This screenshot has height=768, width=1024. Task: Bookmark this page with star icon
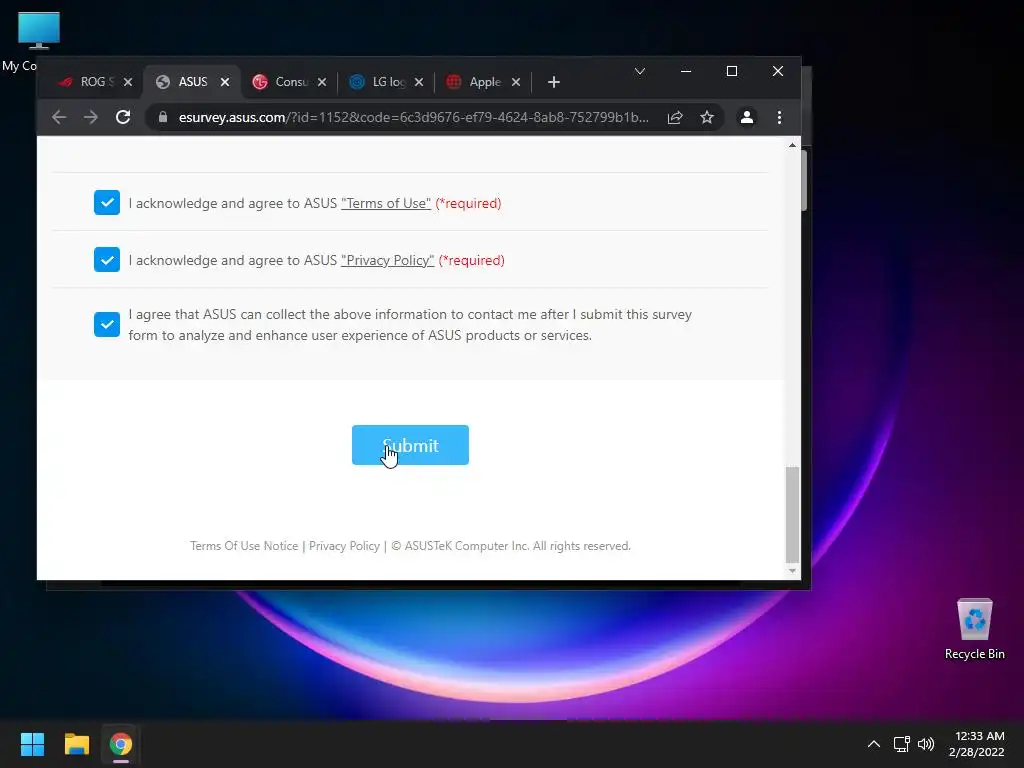707,117
